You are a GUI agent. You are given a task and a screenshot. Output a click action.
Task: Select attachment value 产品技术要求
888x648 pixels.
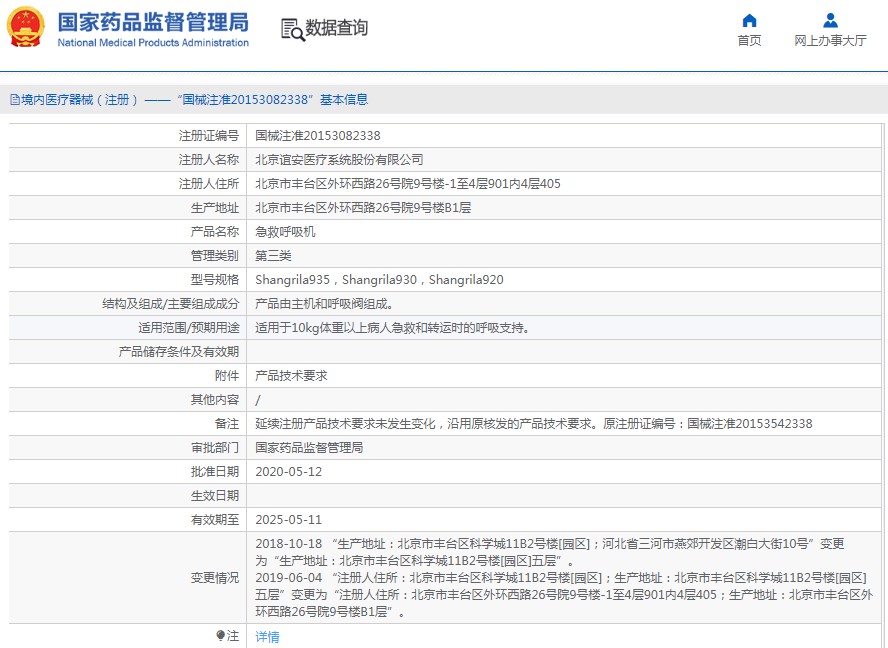pyautogui.click(x=291, y=376)
